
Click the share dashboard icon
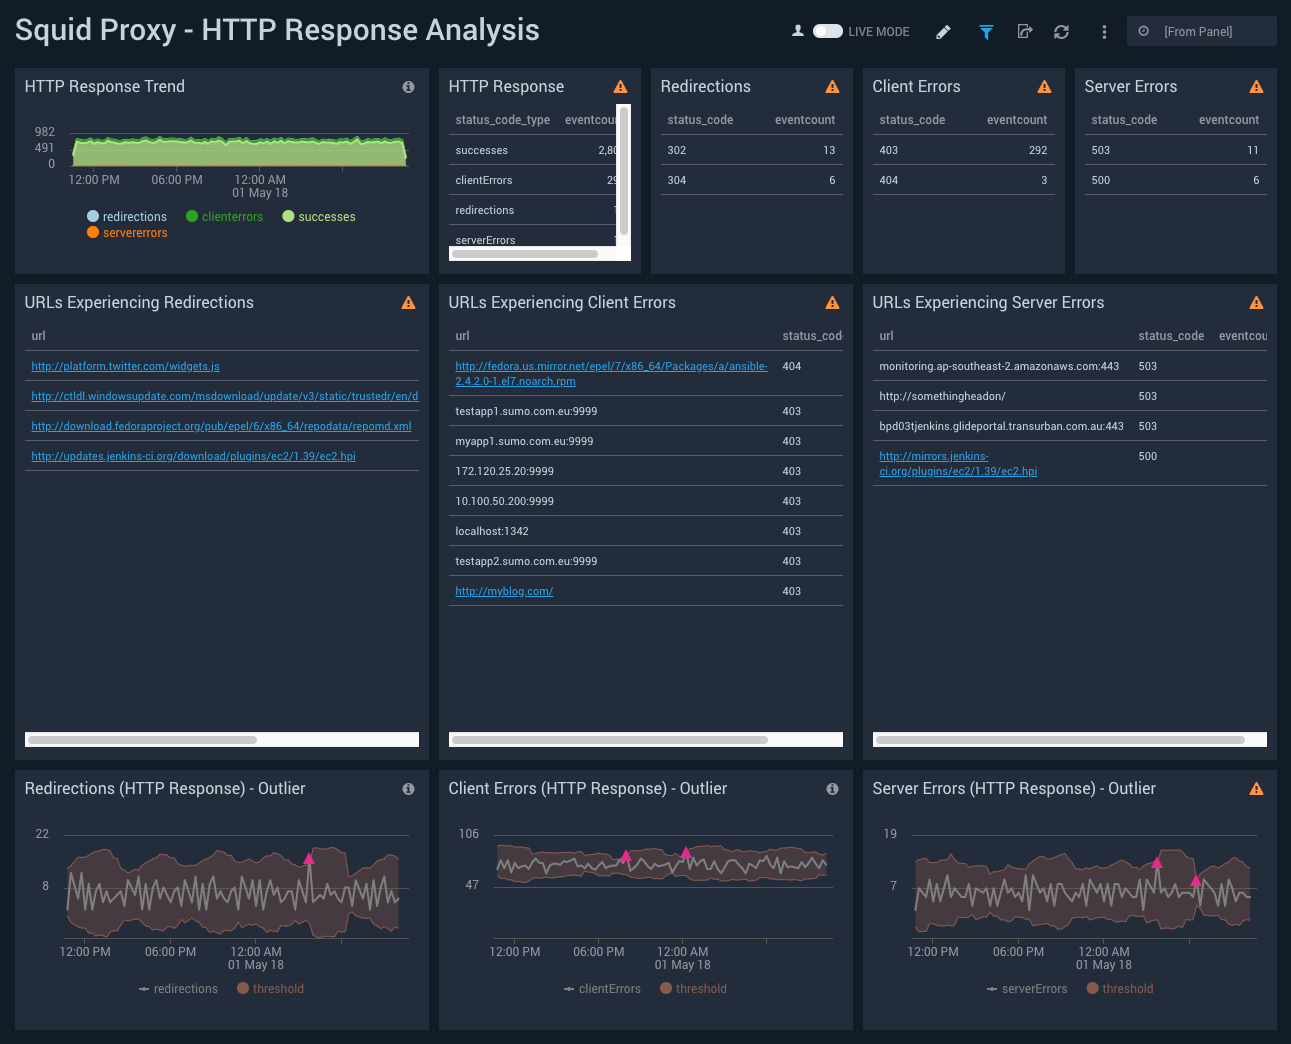click(1024, 32)
